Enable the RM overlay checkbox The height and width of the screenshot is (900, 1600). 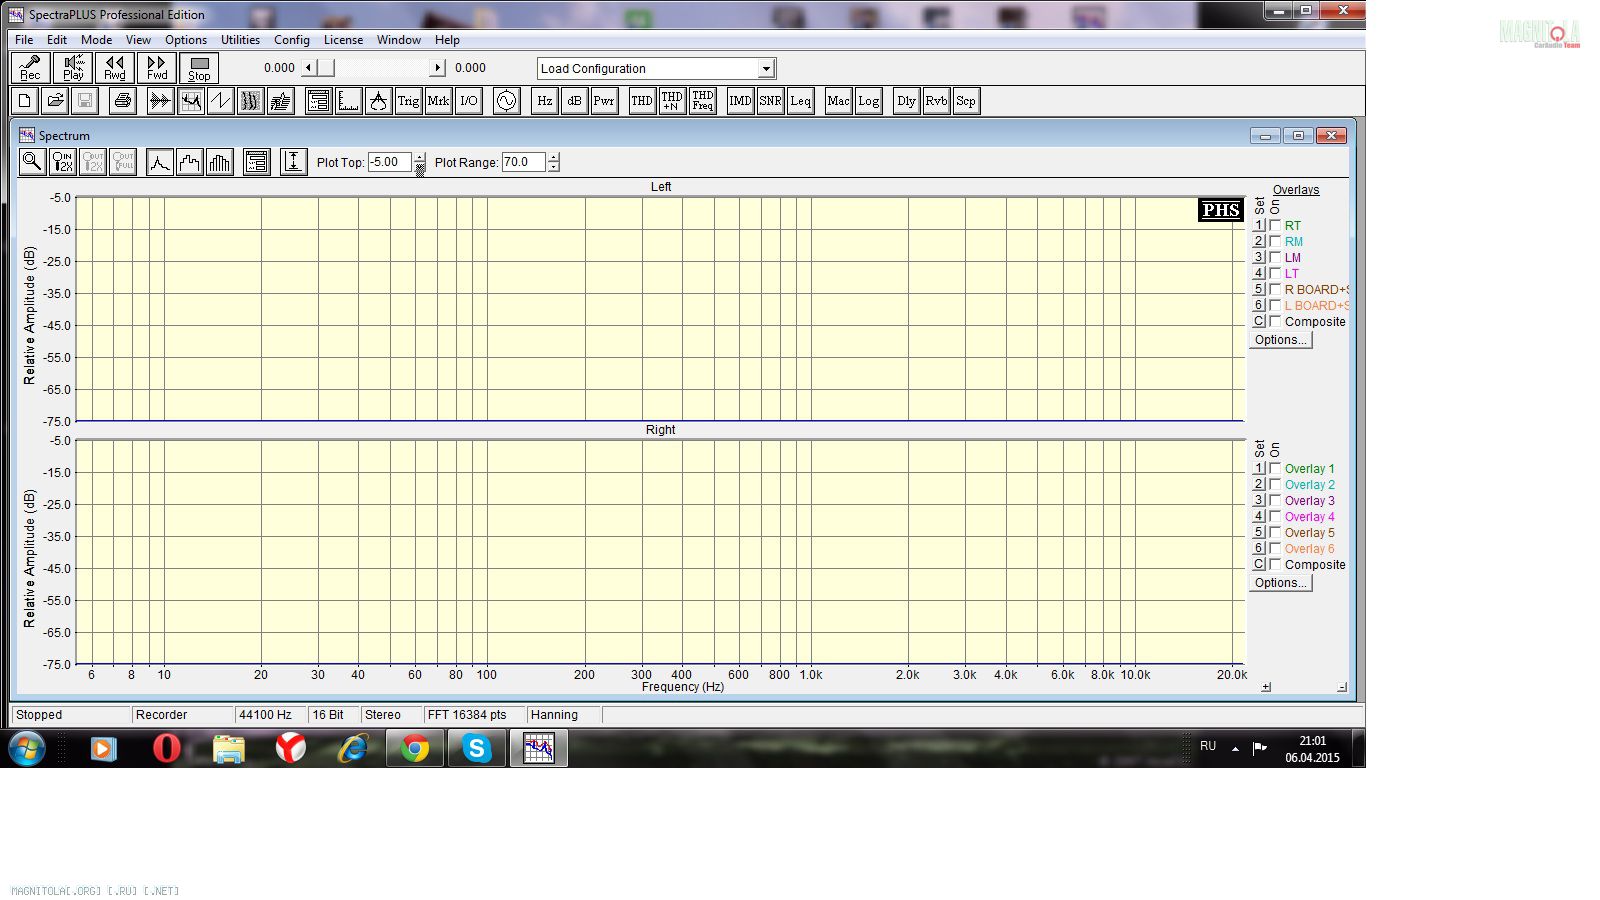click(1275, 241)
